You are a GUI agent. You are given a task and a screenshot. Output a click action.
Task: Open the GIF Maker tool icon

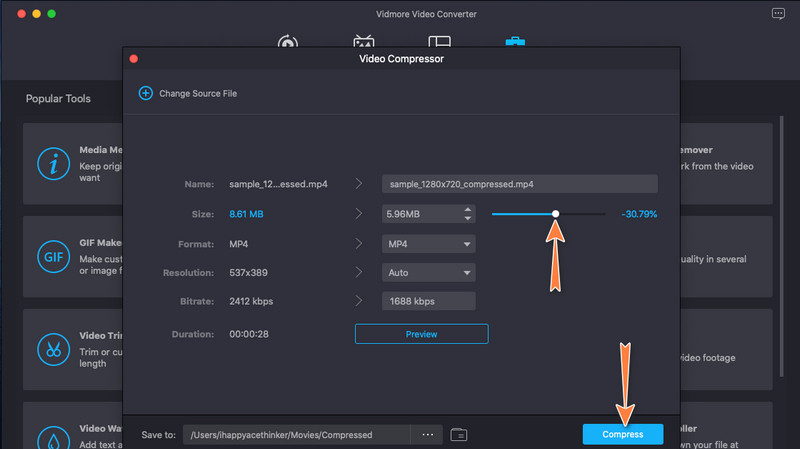[x=52, y=256]
